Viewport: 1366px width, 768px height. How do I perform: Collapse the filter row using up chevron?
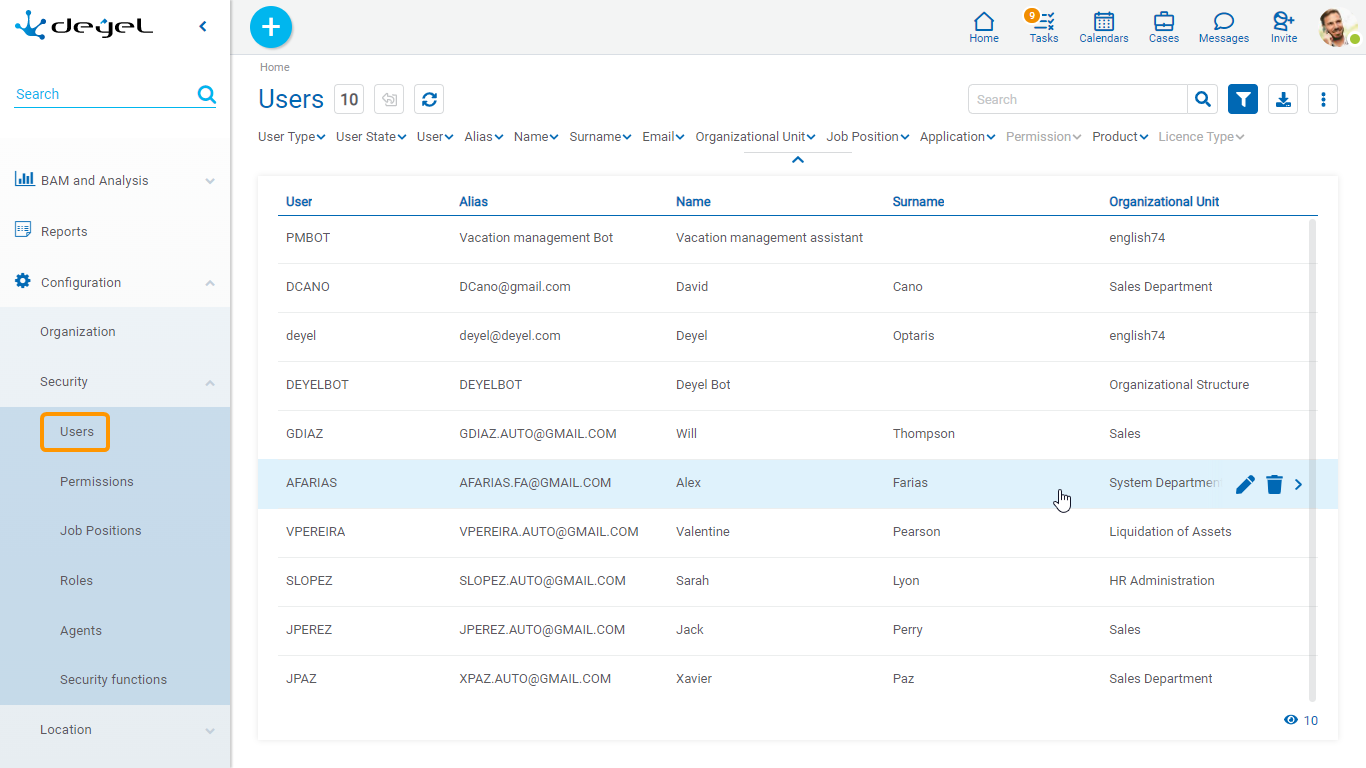tap(798, 160)
